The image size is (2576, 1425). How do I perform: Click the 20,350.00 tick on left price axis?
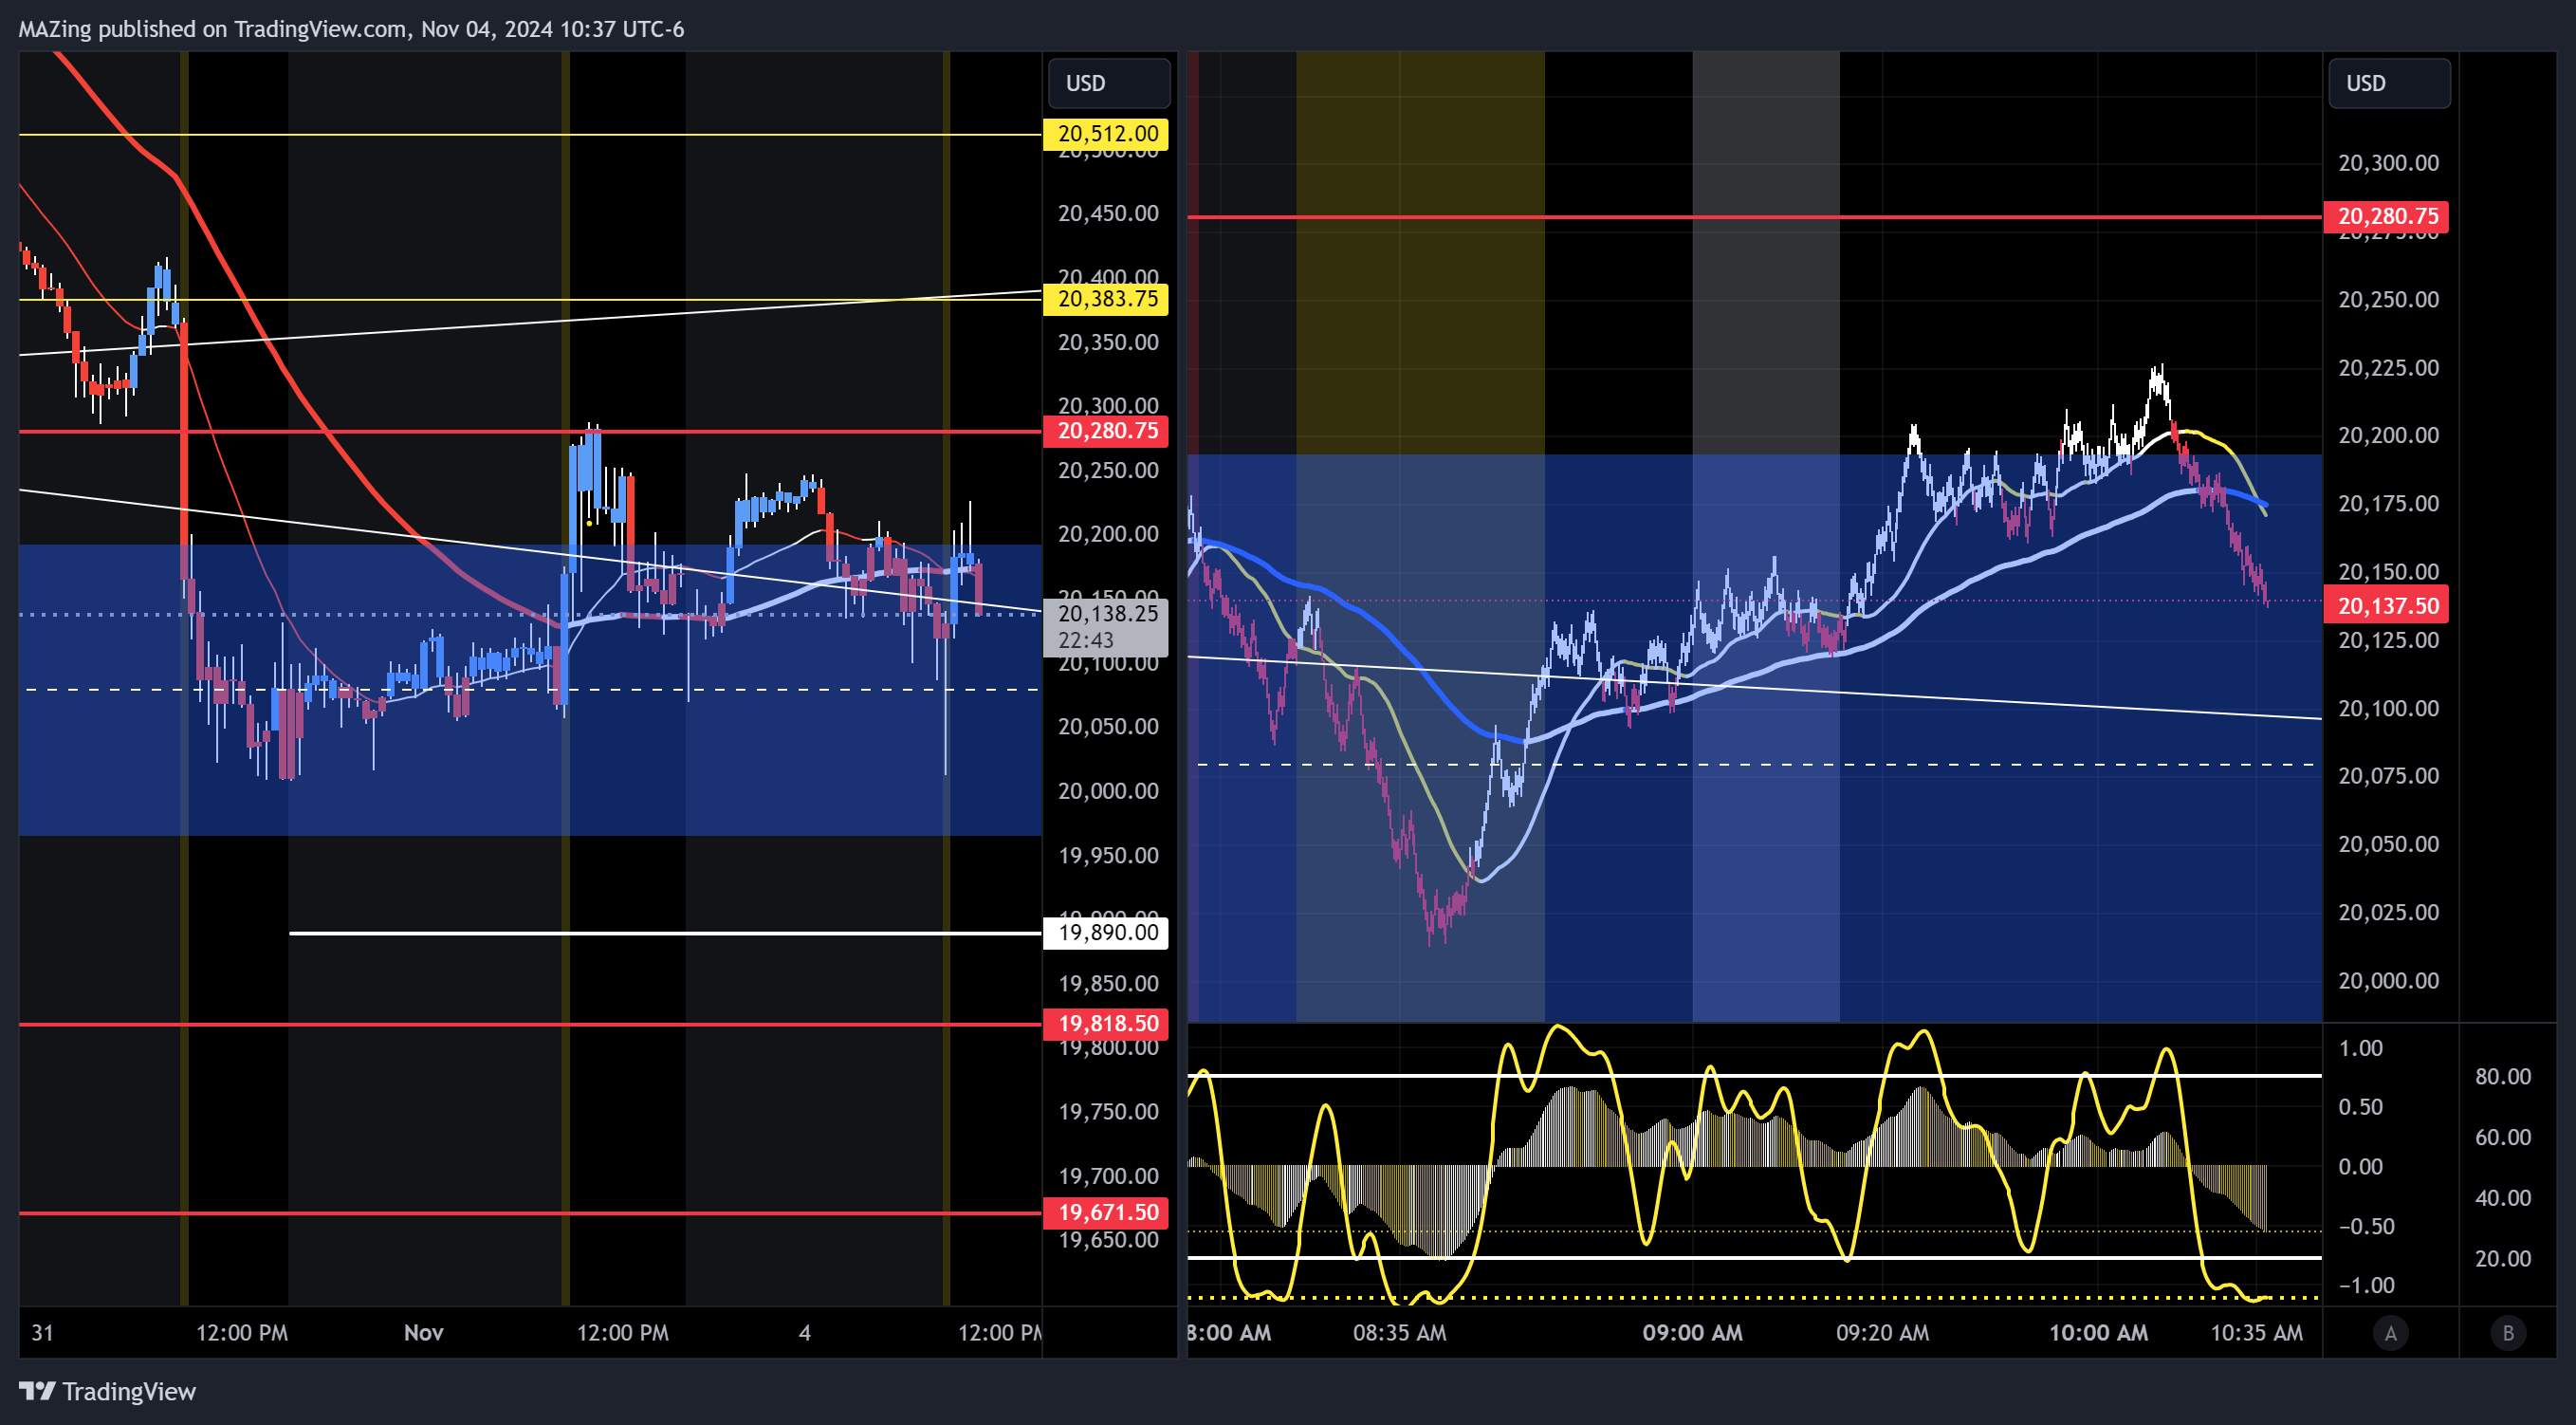[1108, 342]
